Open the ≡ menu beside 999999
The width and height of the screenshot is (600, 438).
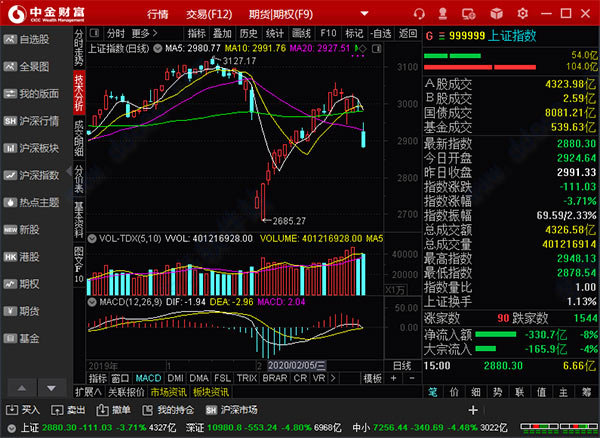pyautogui.click(x=442, y=36)
